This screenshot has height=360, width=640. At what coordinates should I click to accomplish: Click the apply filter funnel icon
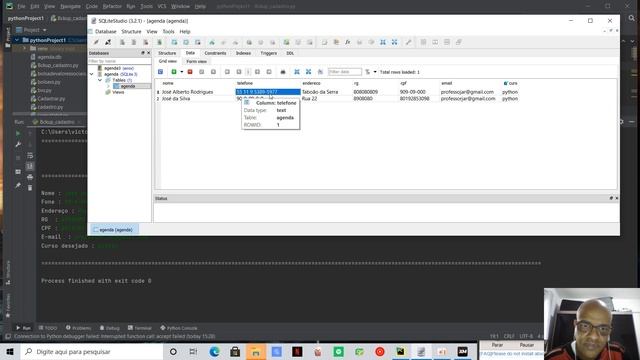pos(367,72)
